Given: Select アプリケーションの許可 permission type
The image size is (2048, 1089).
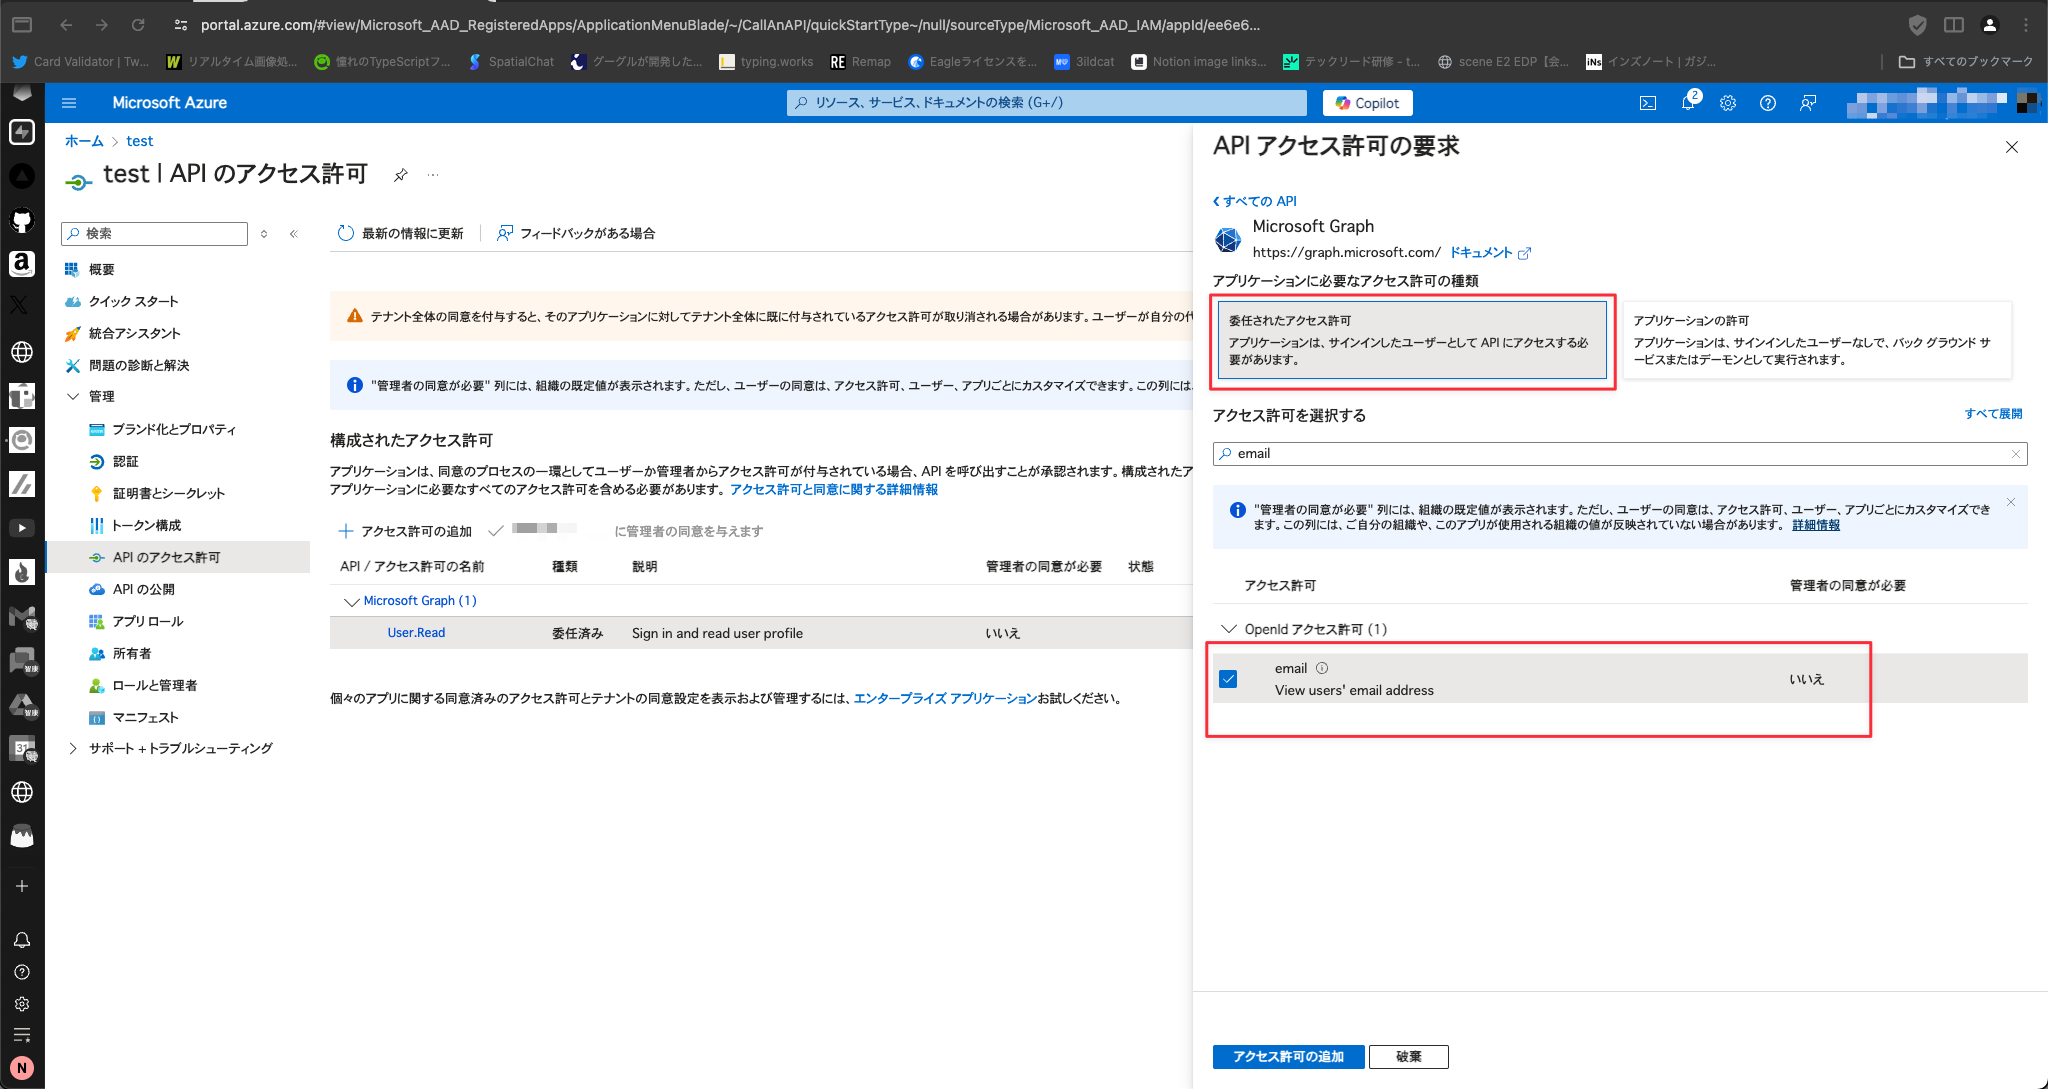Looking at the screenshot, I should tap(1815, 340).
